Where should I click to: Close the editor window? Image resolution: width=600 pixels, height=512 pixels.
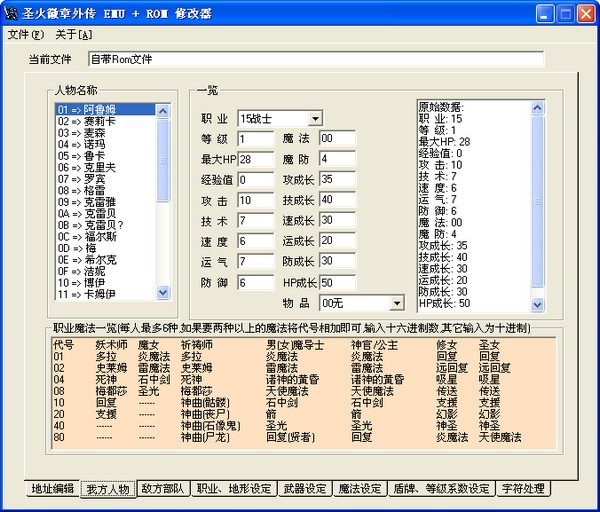(586, 14)
